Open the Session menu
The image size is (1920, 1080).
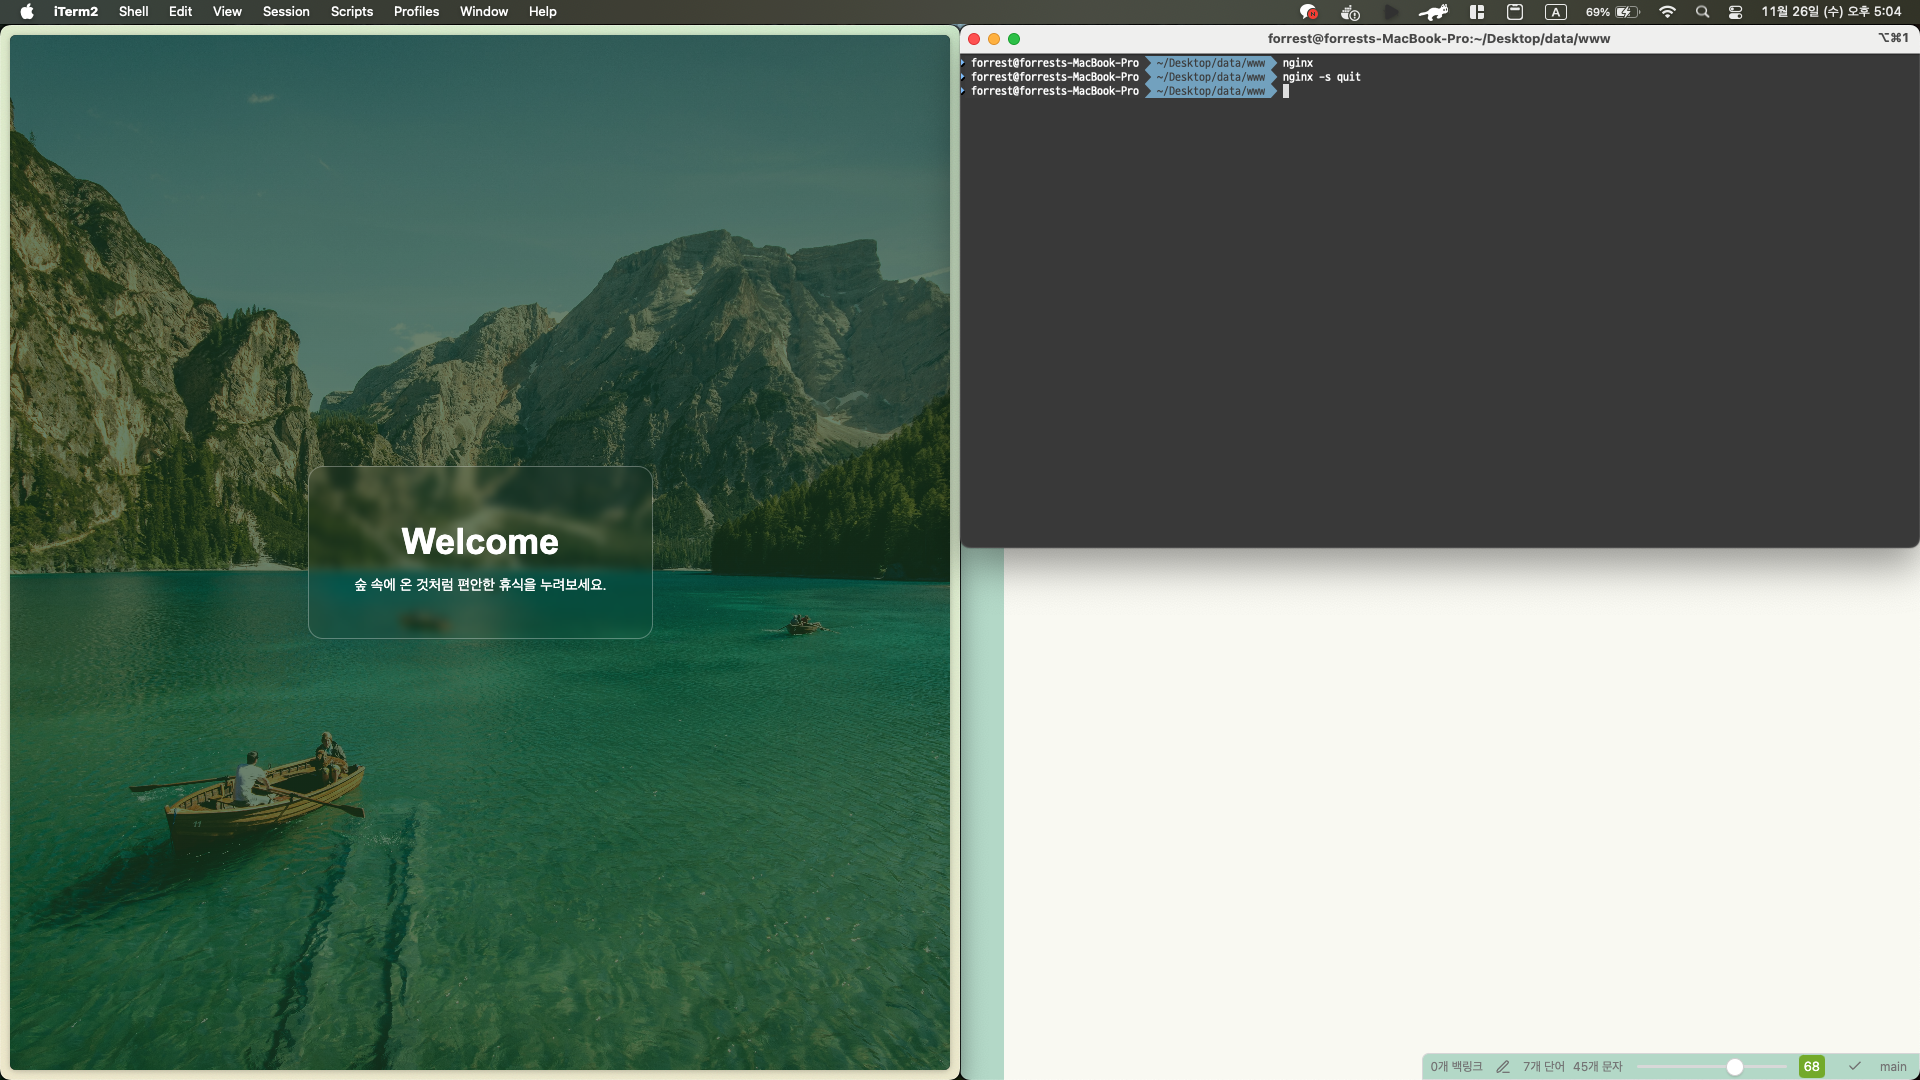286,12
